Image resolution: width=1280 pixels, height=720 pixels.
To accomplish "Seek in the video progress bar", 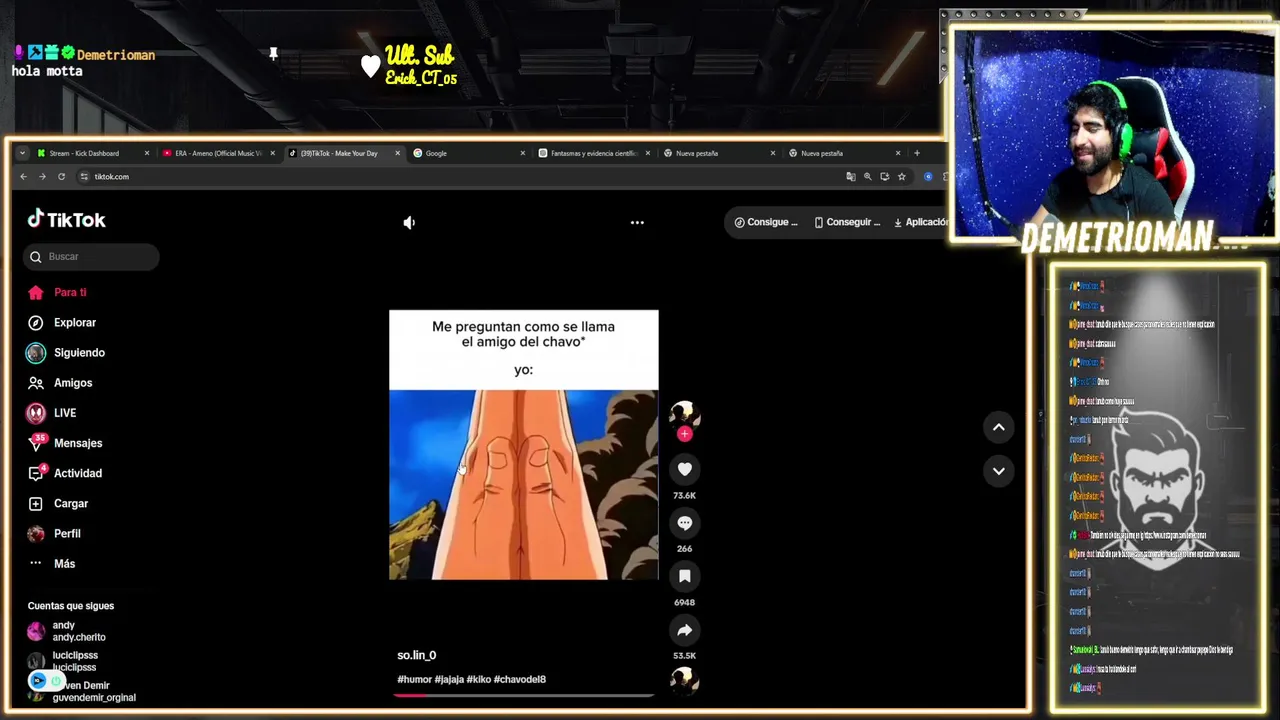I will coord(523,694).
